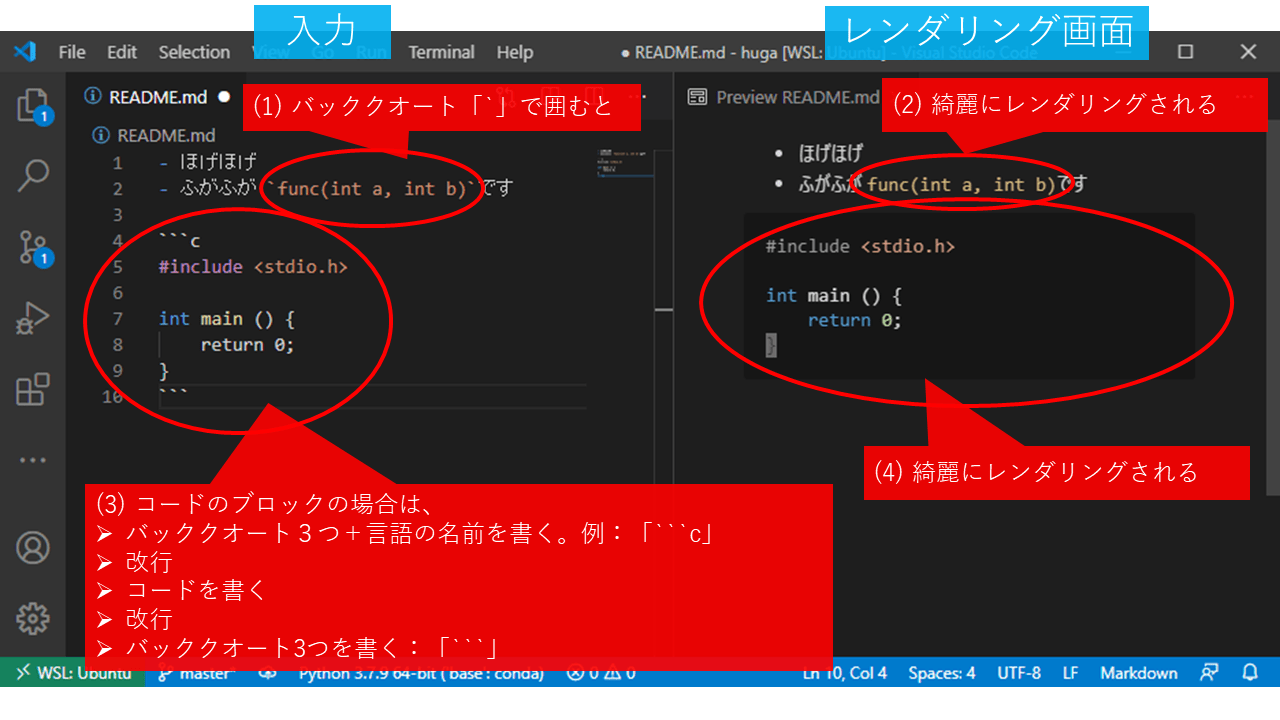Click 'return 0;' in the preview pane

coord(854,320)
